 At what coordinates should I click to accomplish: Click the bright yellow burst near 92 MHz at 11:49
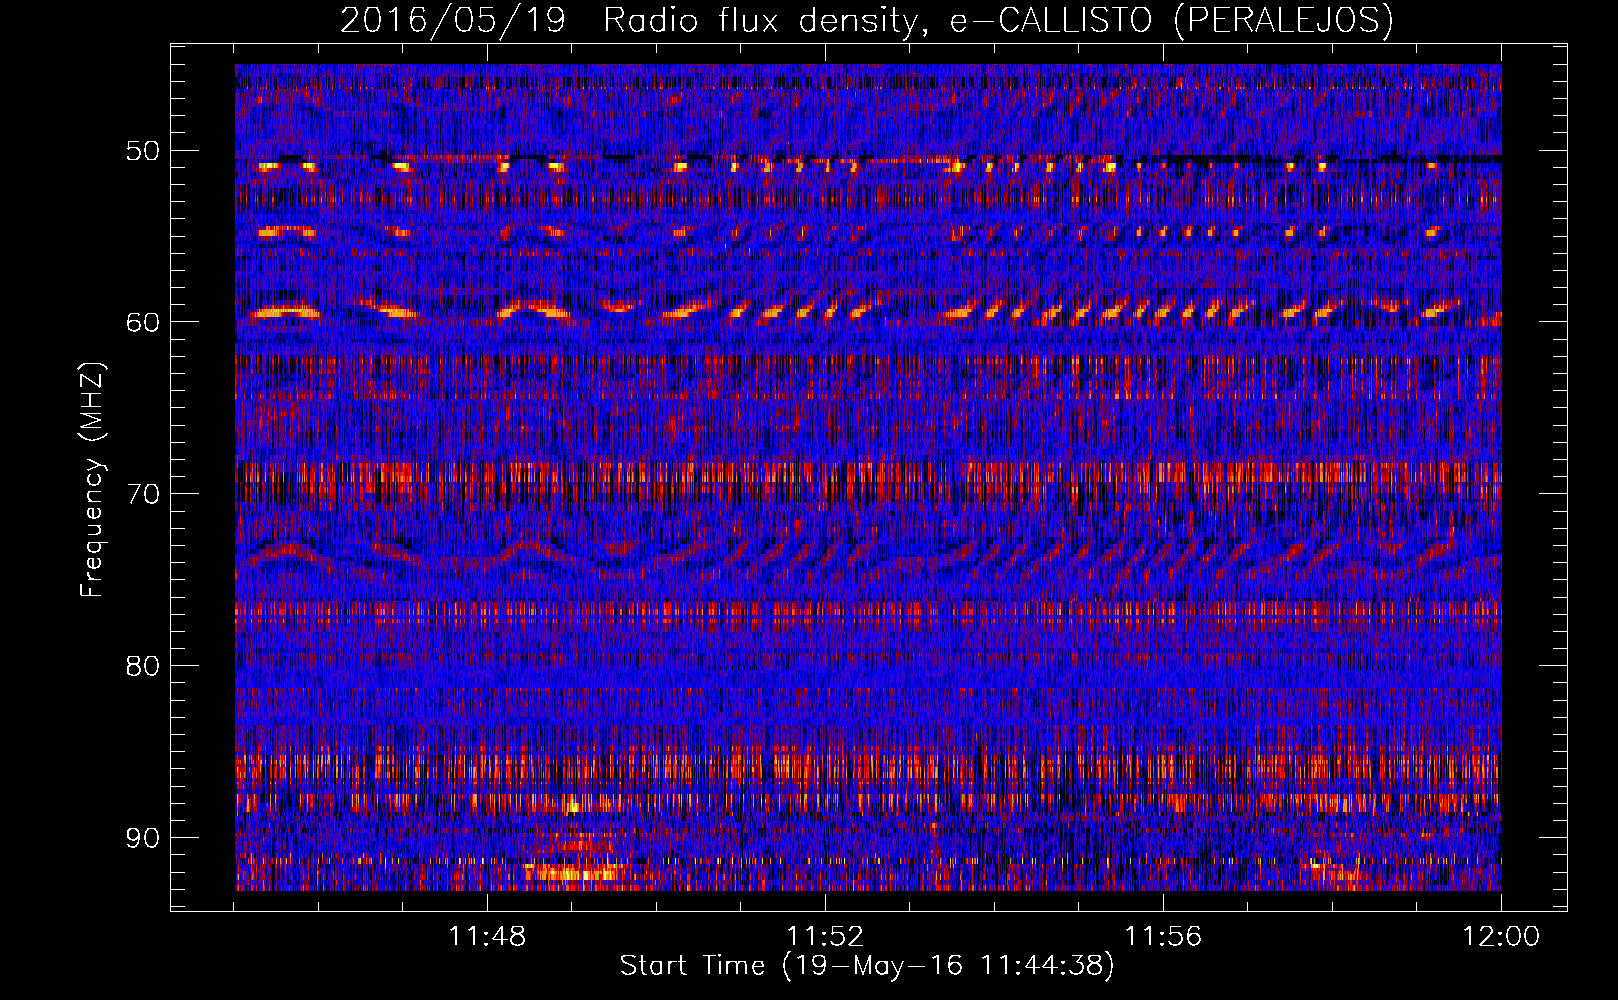pos(572,874)
